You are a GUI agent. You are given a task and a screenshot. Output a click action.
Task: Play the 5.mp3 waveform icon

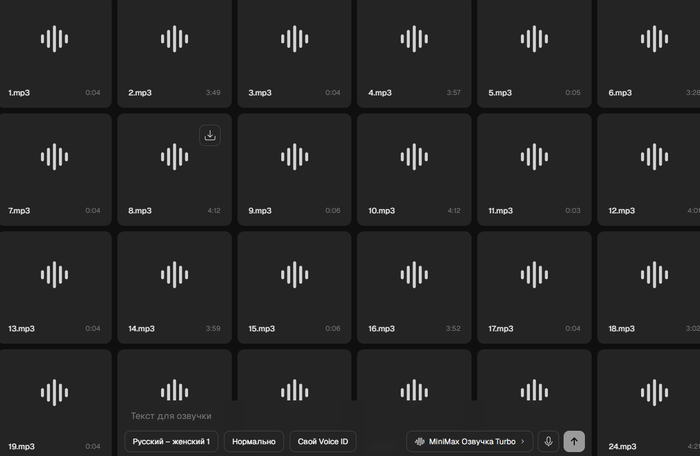pyautogui.click(x=534, y=39)
